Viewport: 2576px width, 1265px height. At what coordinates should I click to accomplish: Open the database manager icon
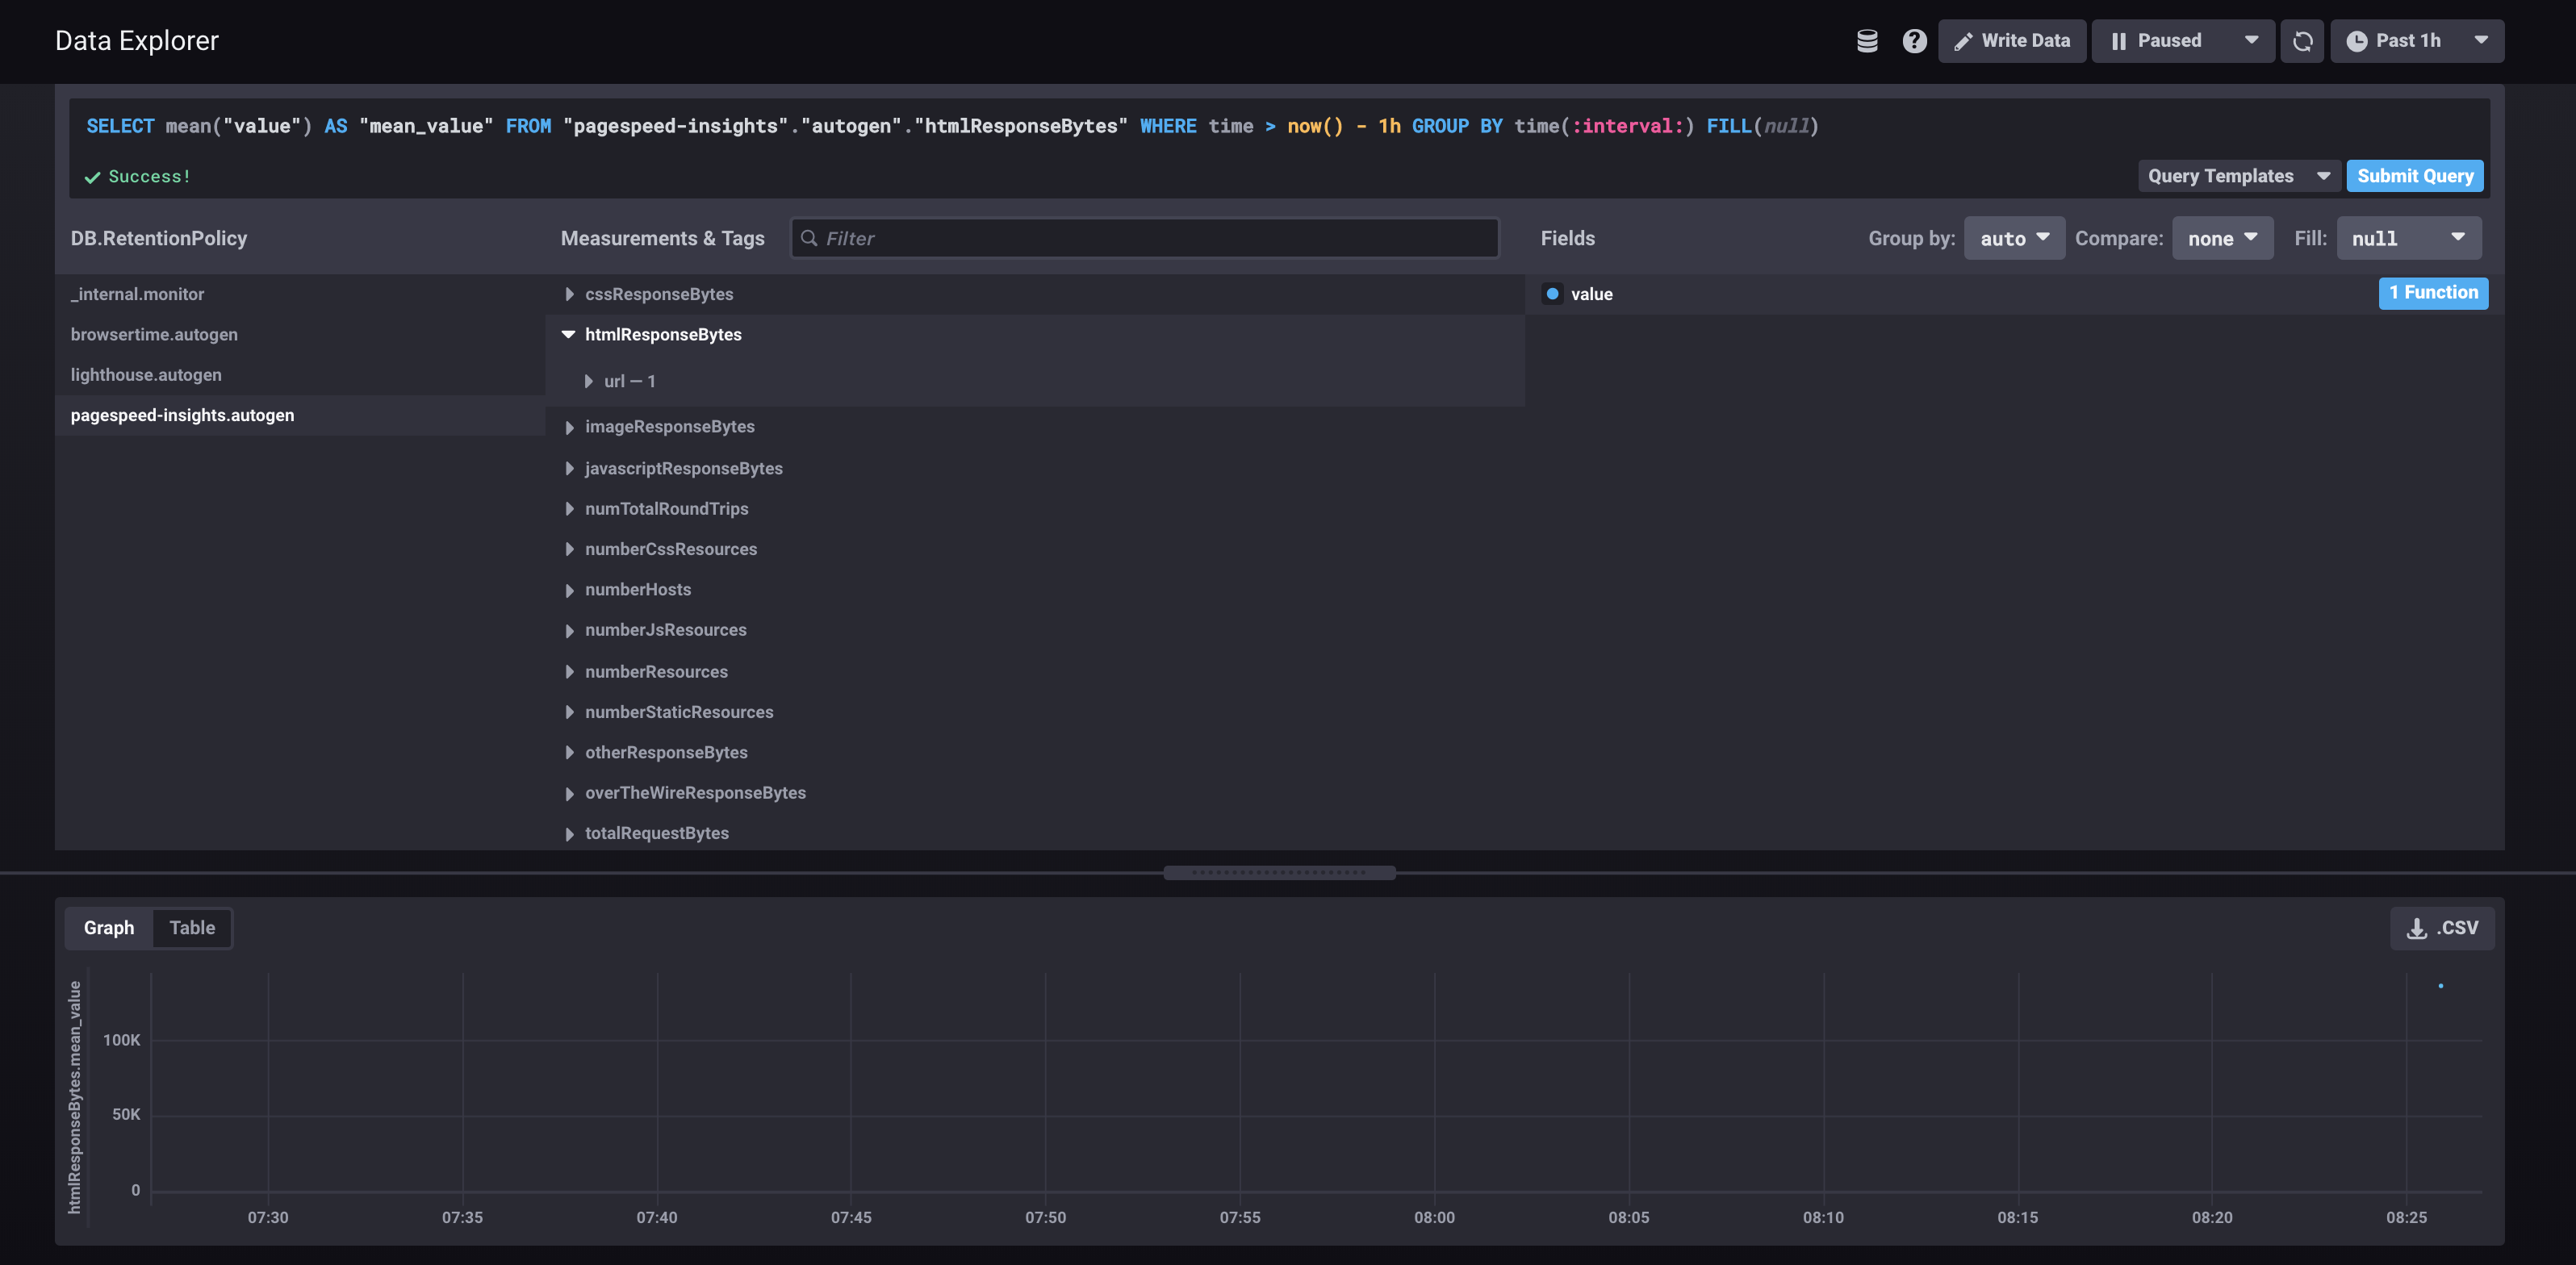point(1867,41)
